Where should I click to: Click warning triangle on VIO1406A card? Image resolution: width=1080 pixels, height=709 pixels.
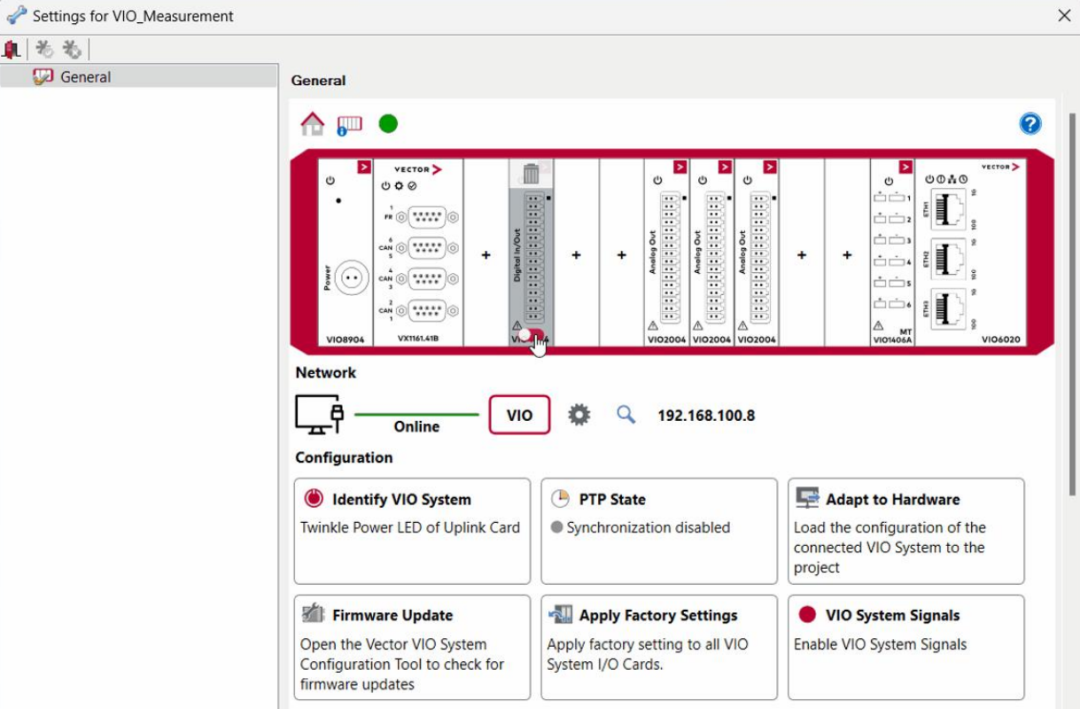coord(878,325)
